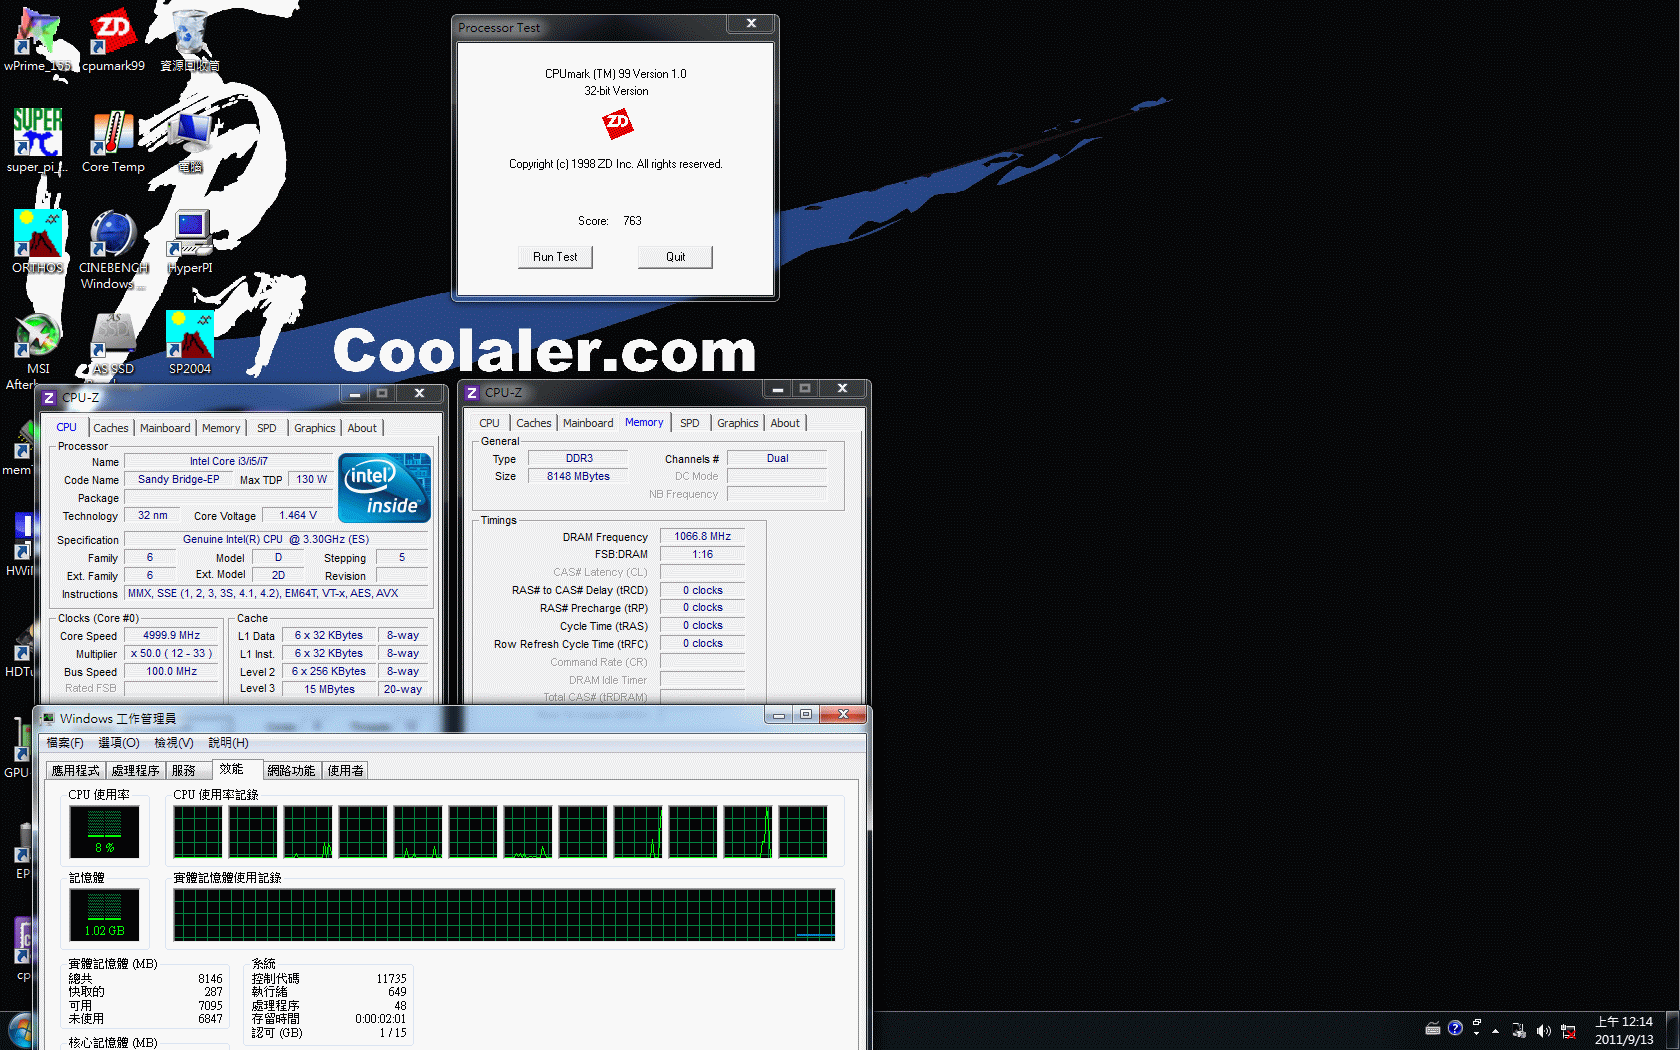Click the Size 8148 MBytes field
Screen dimensions: 1680x1050
tap(578, 477)
